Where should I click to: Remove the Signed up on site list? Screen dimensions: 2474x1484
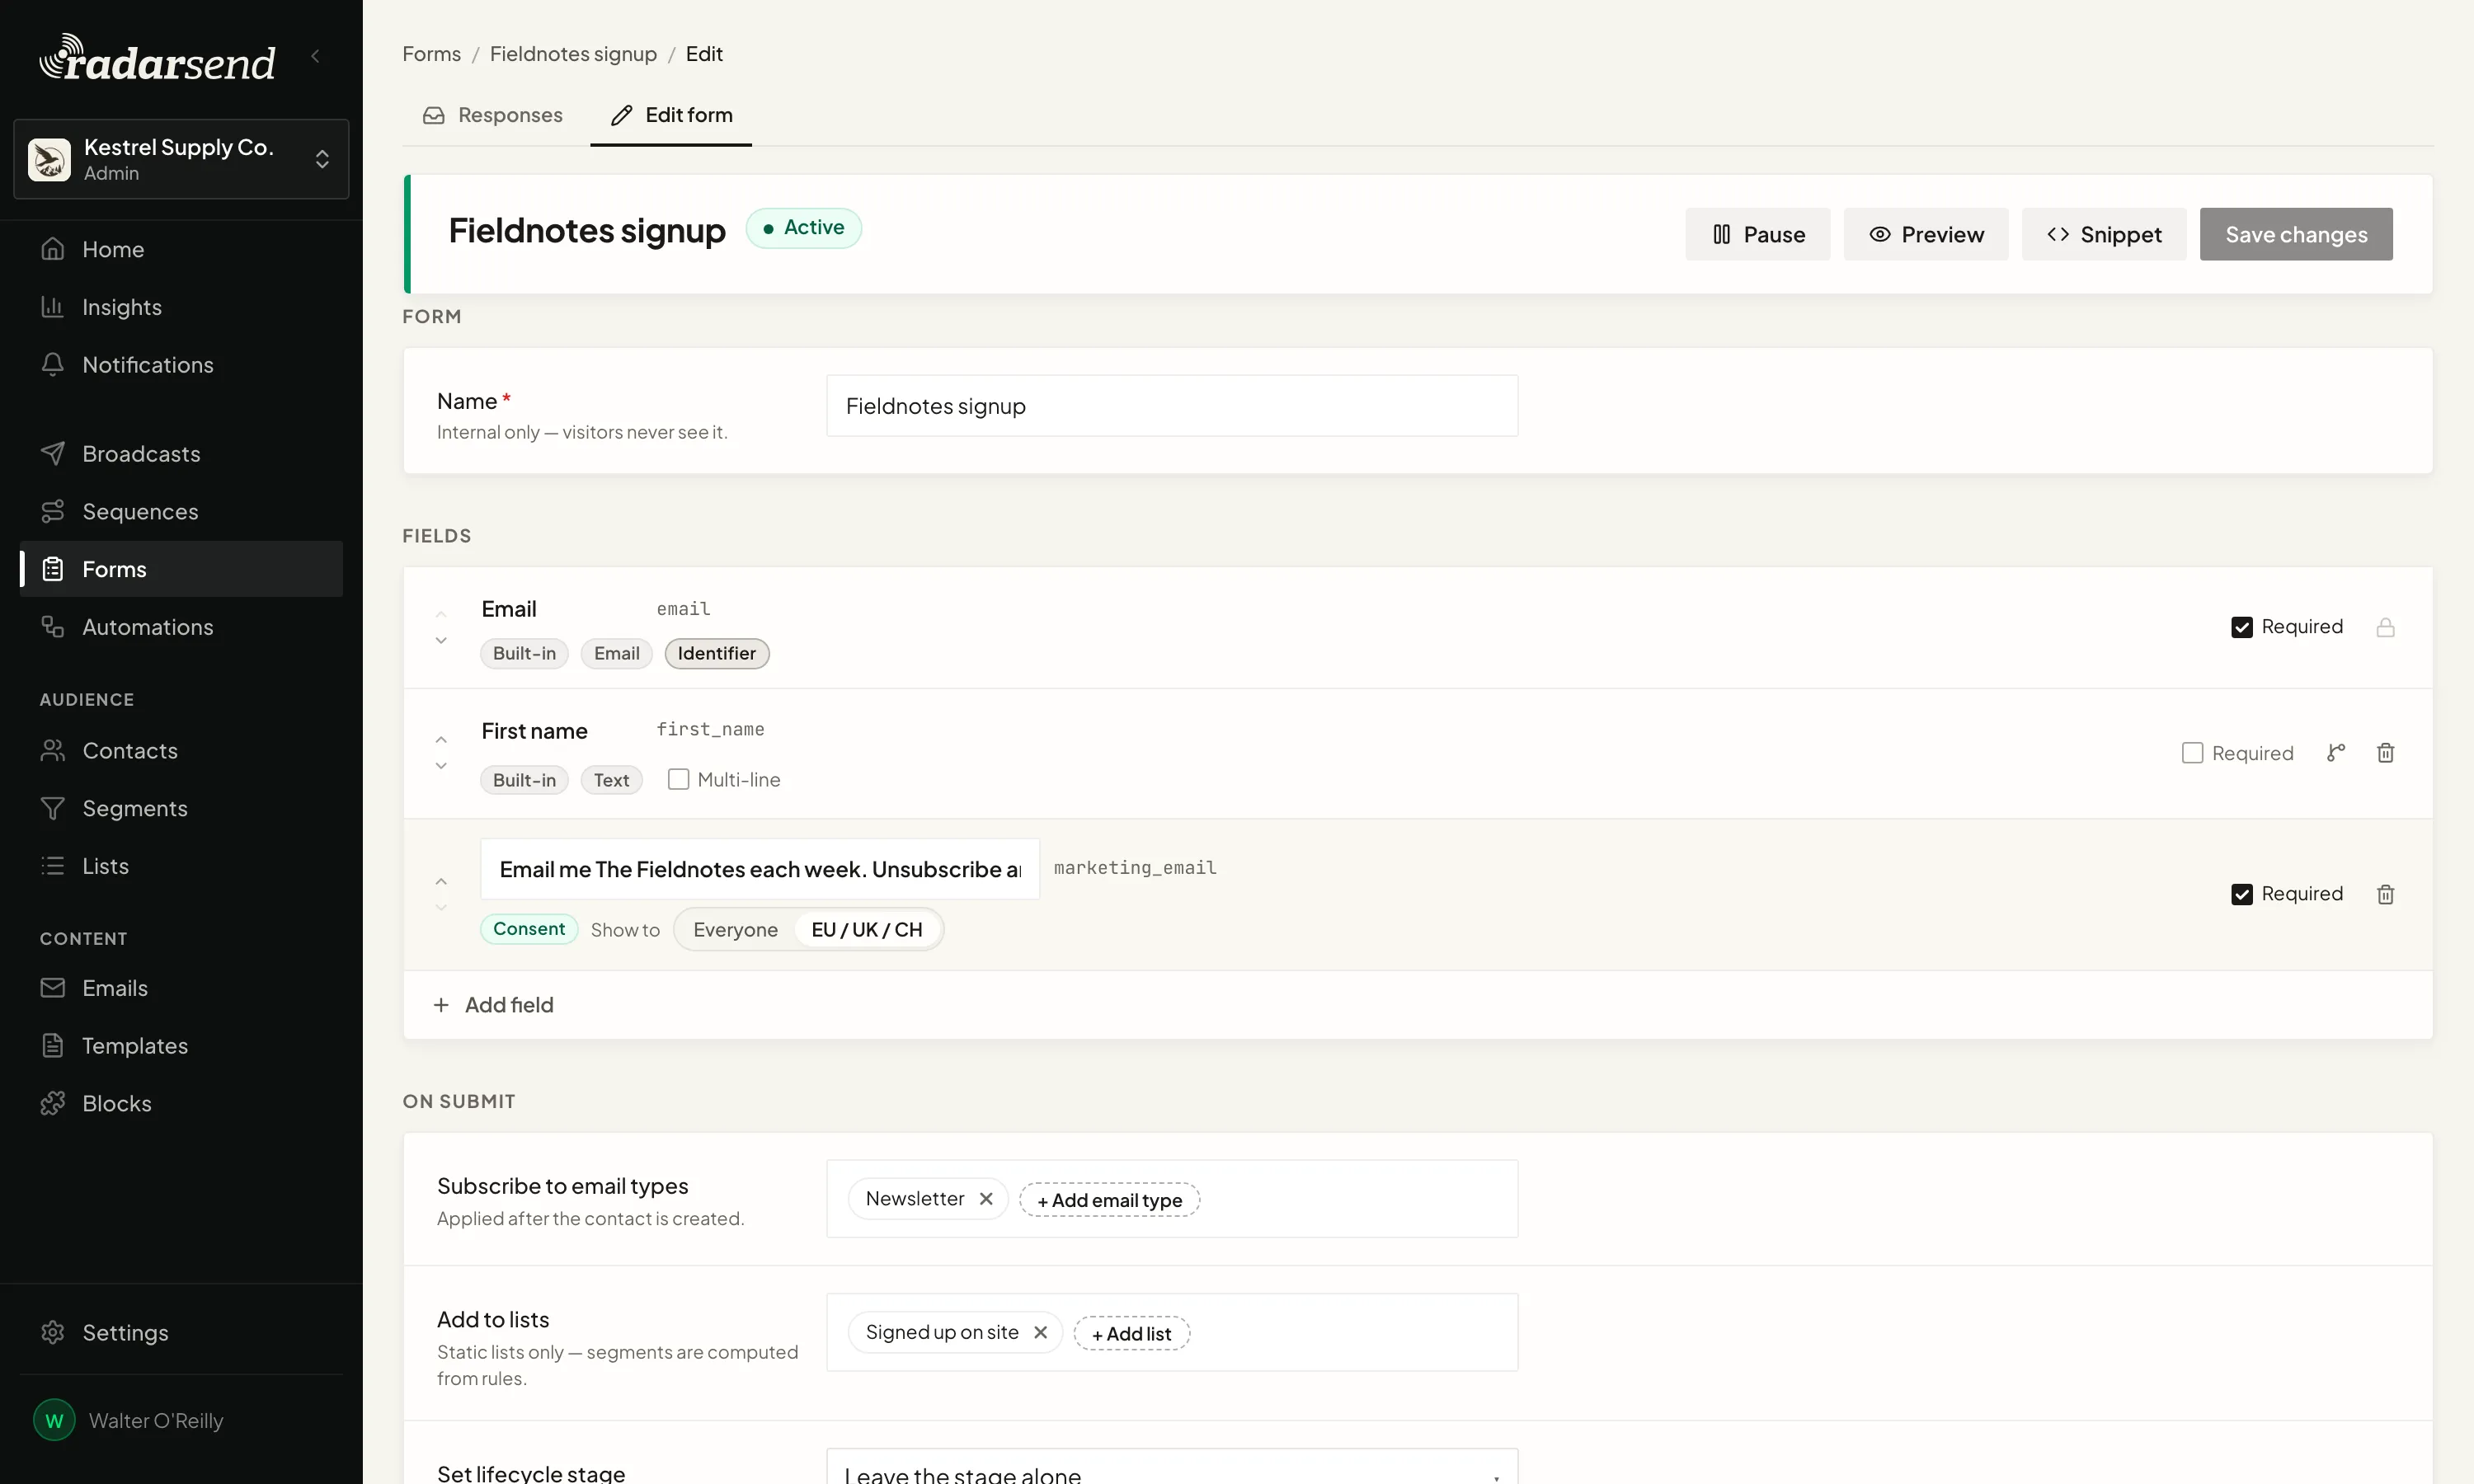point(1040,1333)
